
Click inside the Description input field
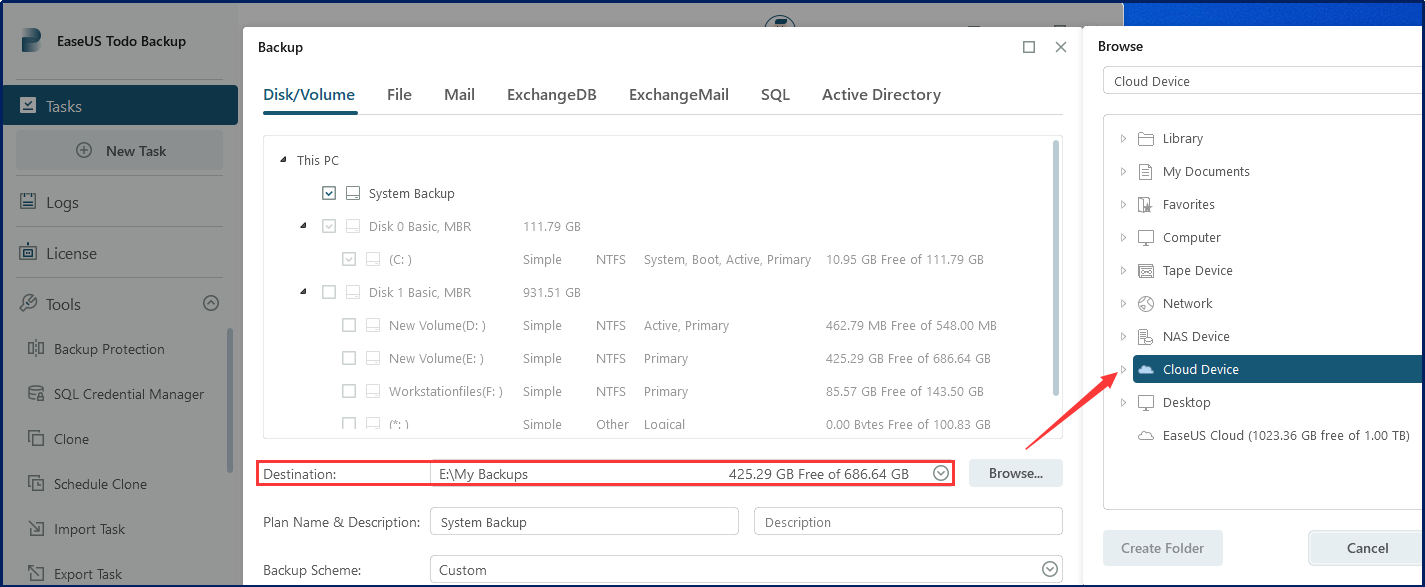pos(907,521)
